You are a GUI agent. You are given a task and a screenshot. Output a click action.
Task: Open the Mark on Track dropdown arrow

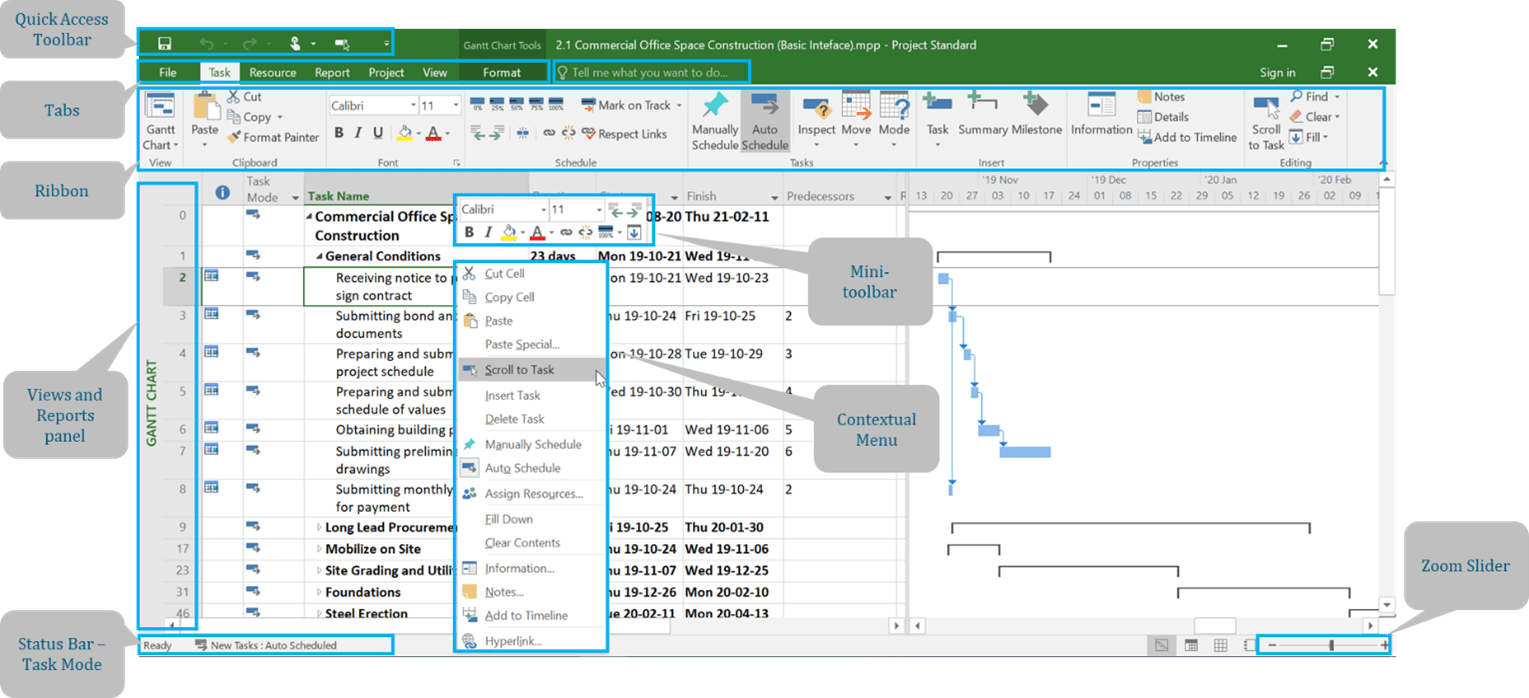tap(680, 105)
